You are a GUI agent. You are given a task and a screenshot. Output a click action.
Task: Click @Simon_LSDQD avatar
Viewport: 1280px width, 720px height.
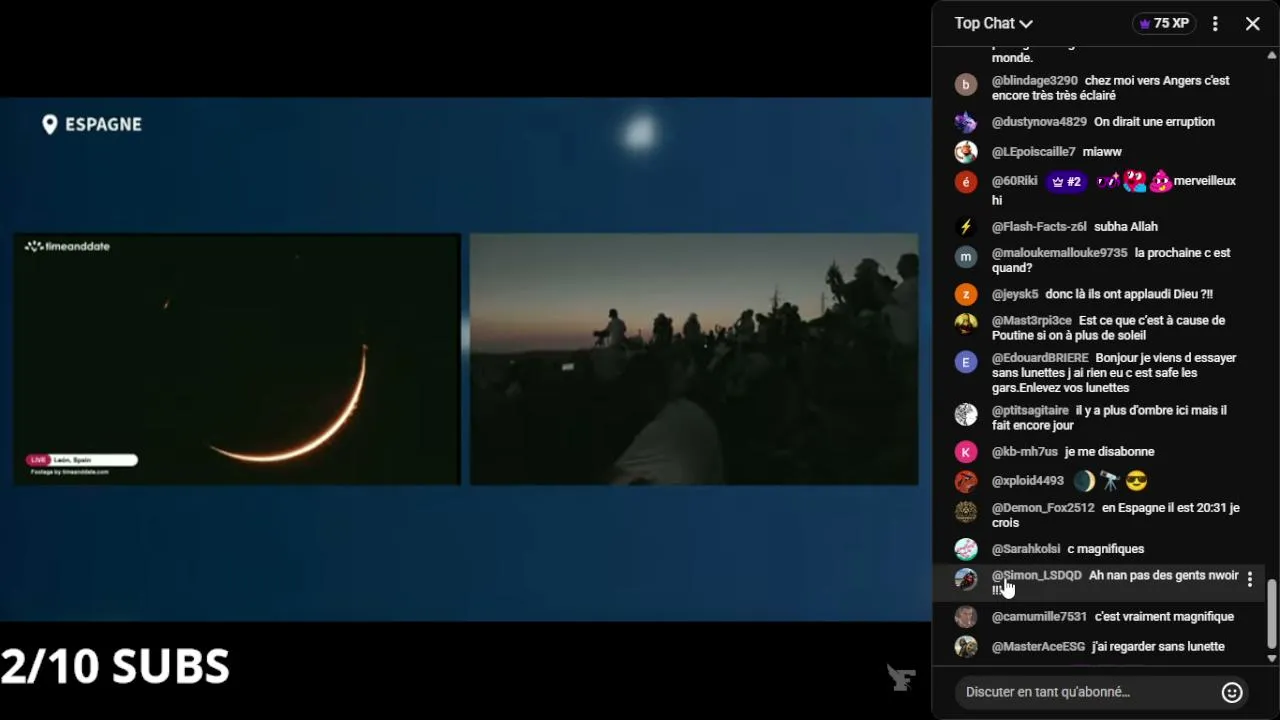pyautogui.click(x=965, y=580)
